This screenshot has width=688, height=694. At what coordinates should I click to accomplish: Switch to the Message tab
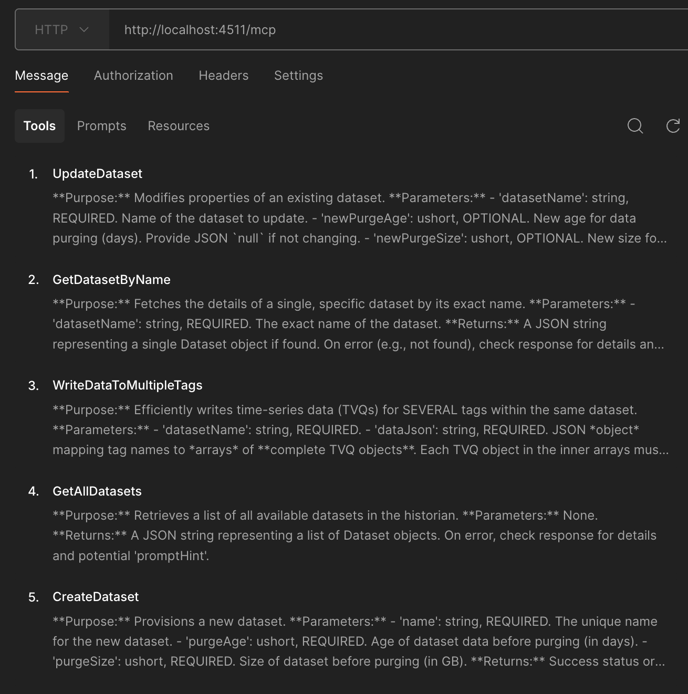(x=42, y=76)
